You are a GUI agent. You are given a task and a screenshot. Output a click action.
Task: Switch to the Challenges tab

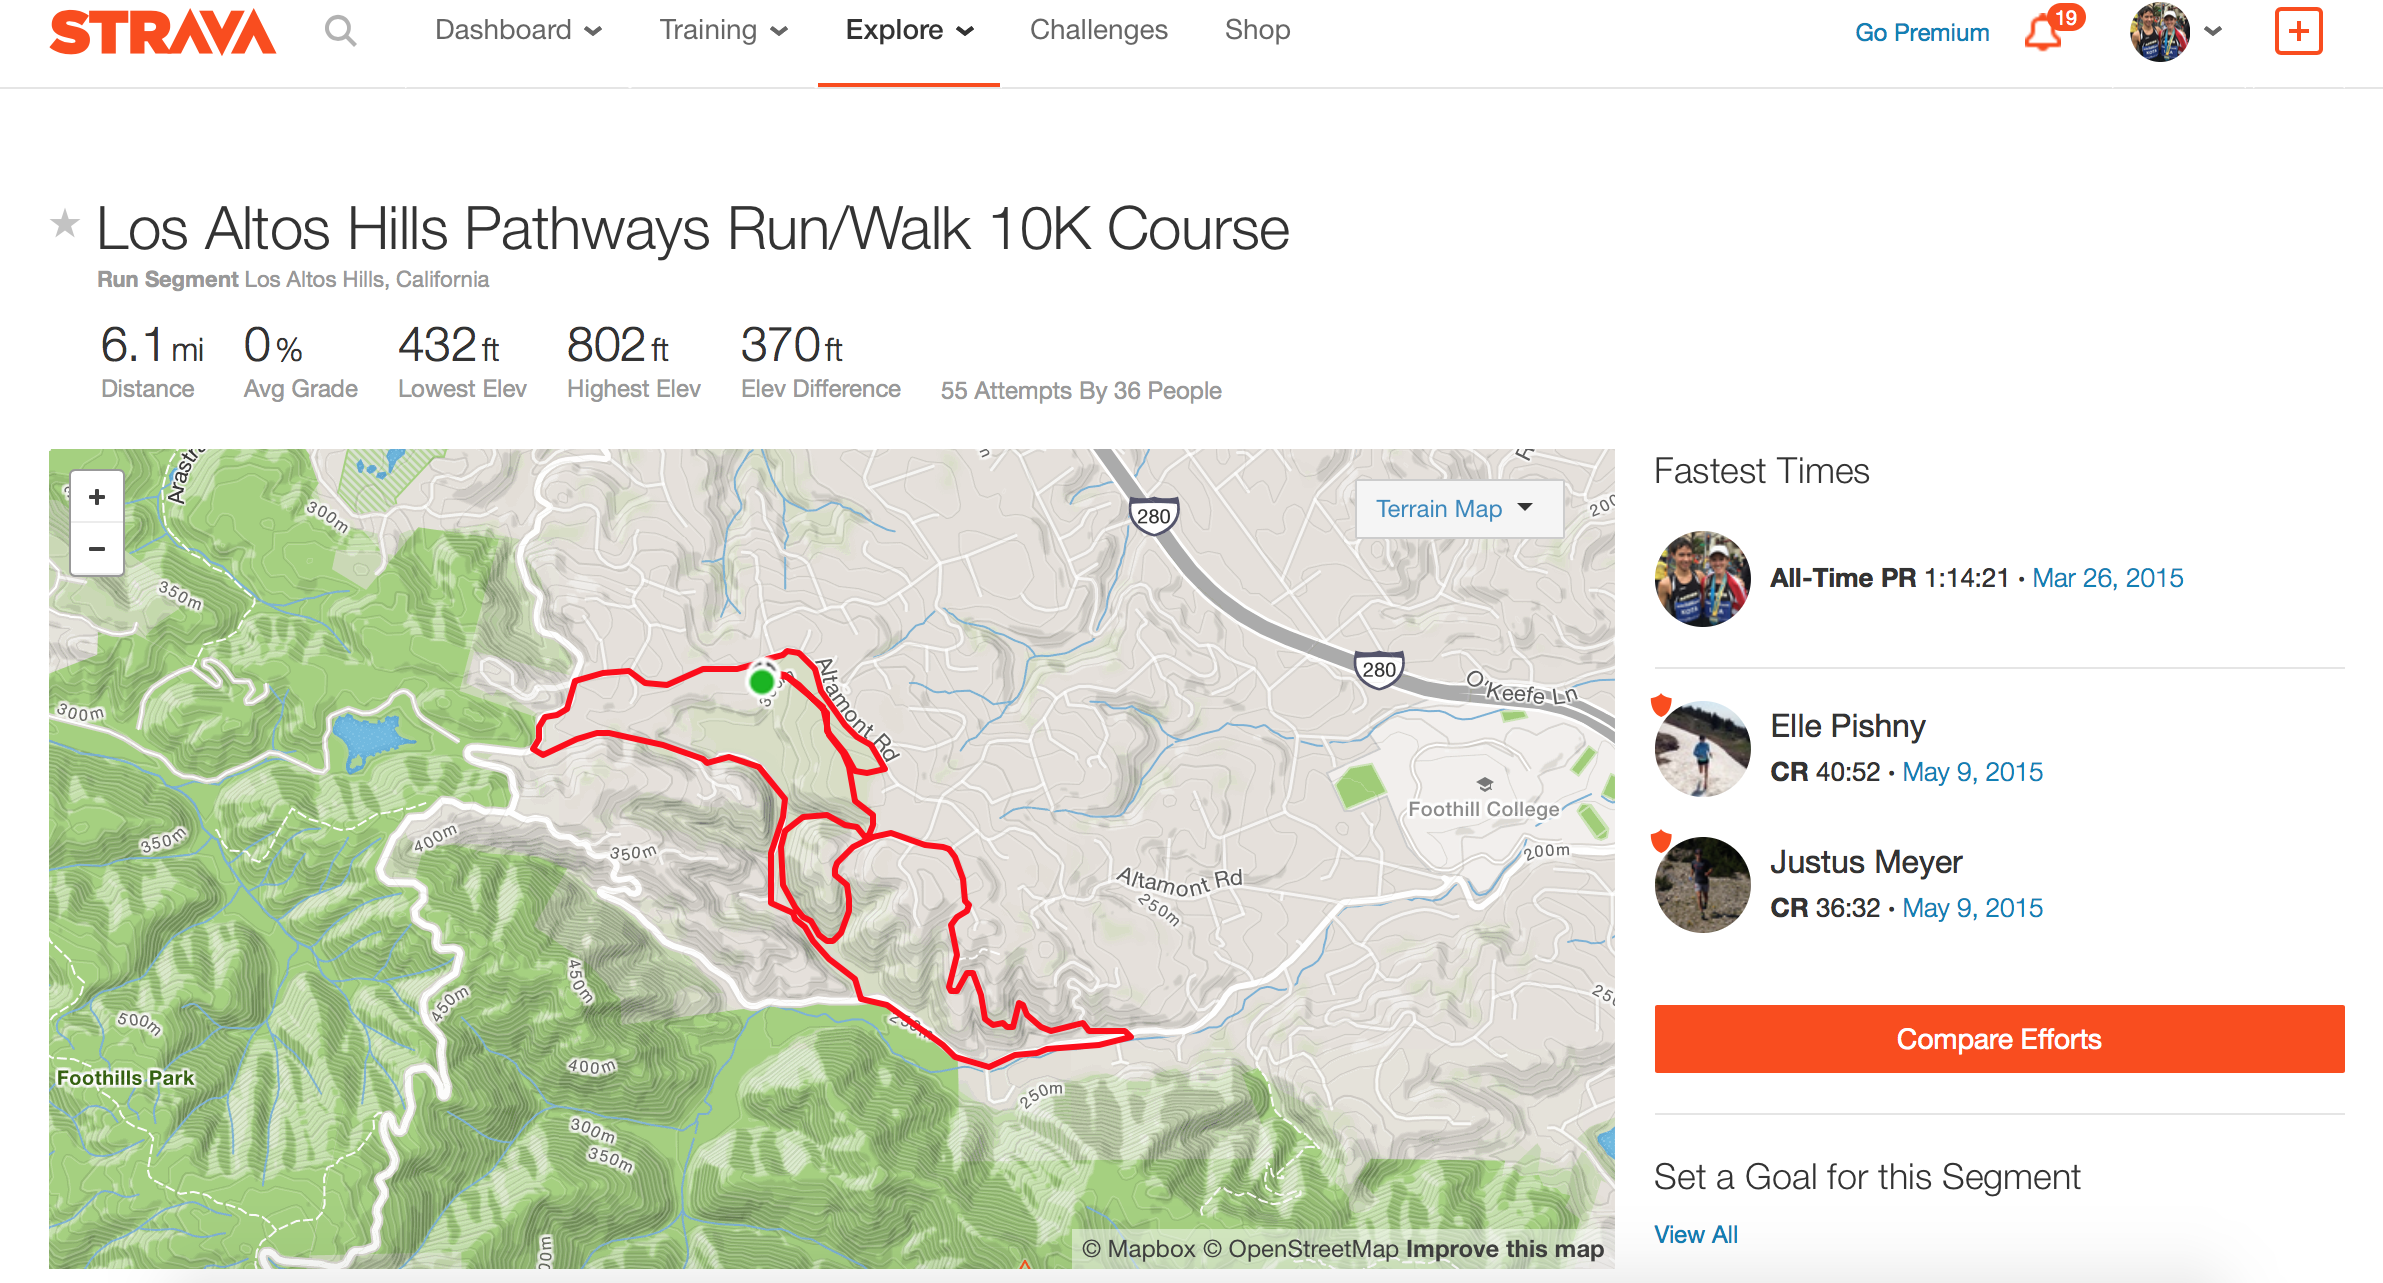coord(1098,30)
